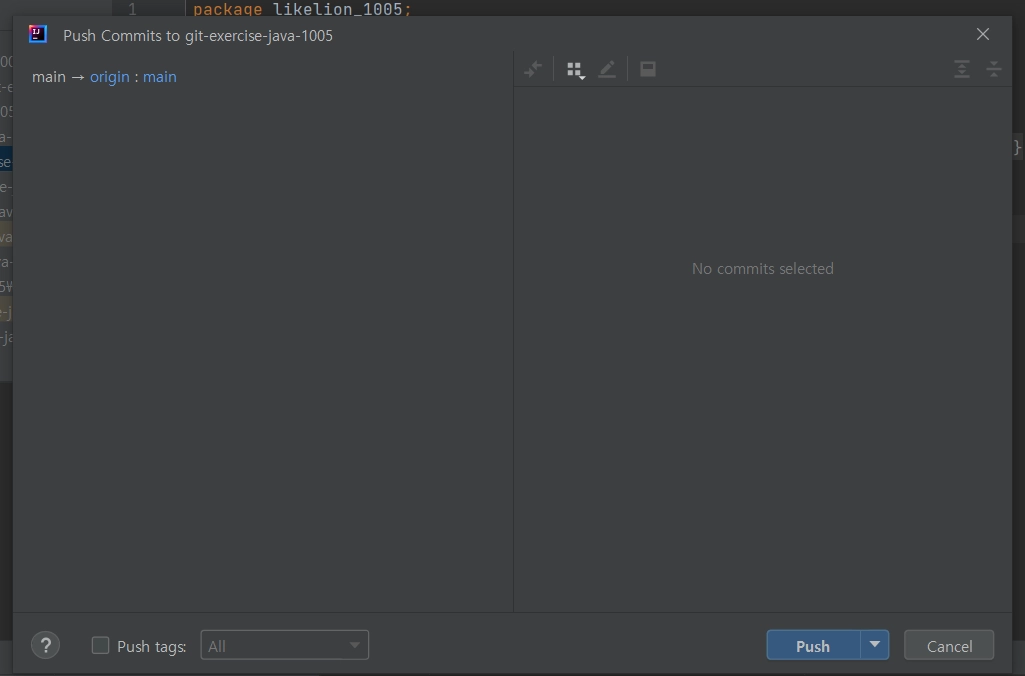The image size is (1025, 676).
Task: Open the Push tags 'All' dropdown
Action: [284, 645]
